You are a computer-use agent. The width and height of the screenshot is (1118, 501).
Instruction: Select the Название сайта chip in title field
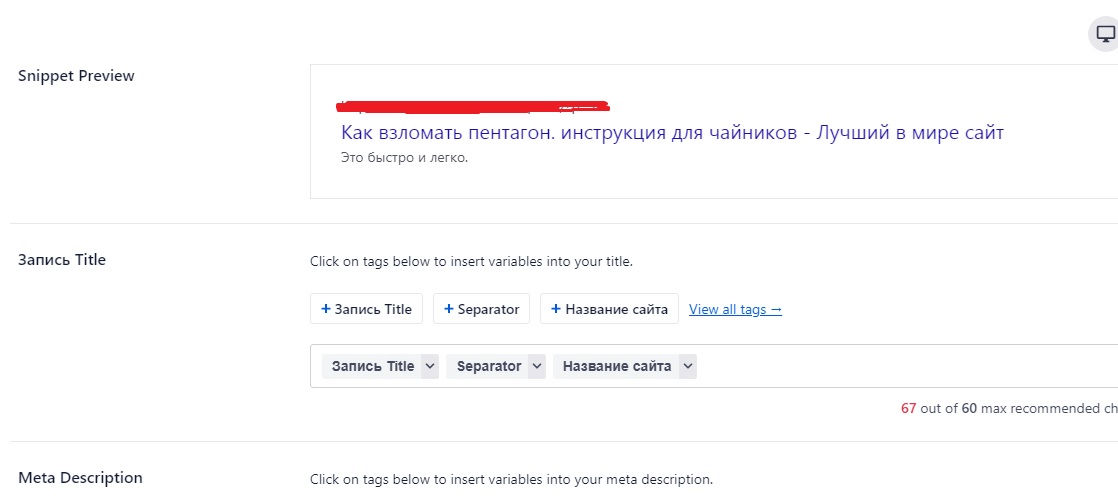(x=616, y=366)
